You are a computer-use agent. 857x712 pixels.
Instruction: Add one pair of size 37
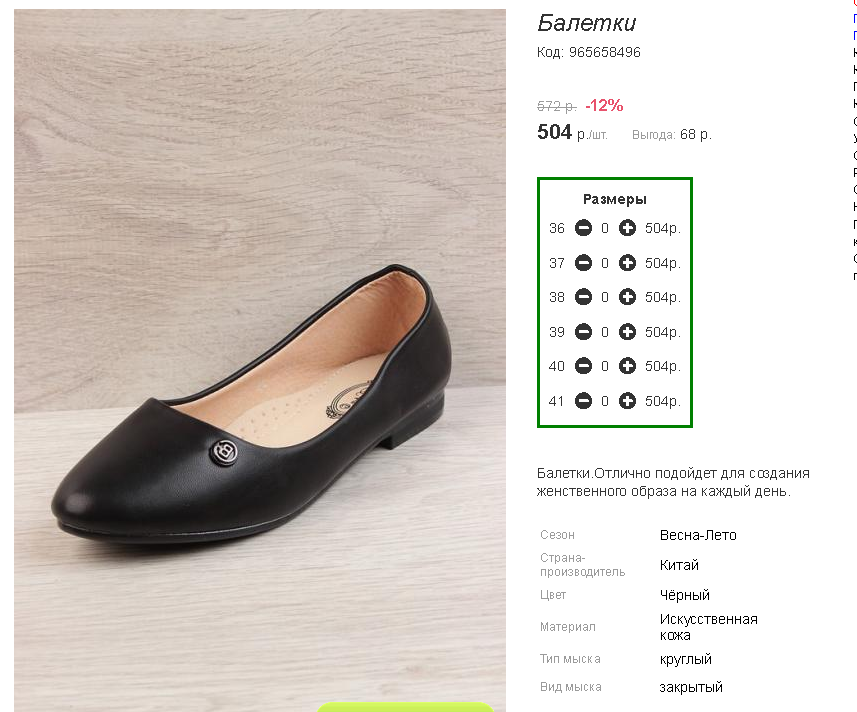[627, 263]
